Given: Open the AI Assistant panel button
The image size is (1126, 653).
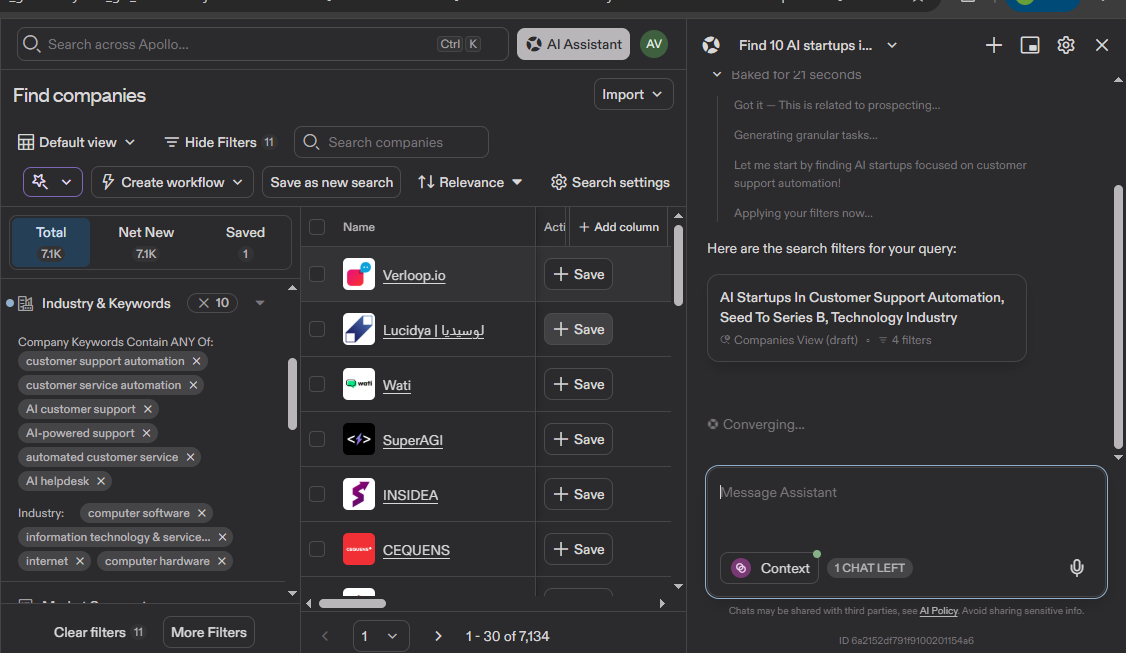Looking at the screenshot, I should coord(573,44).
